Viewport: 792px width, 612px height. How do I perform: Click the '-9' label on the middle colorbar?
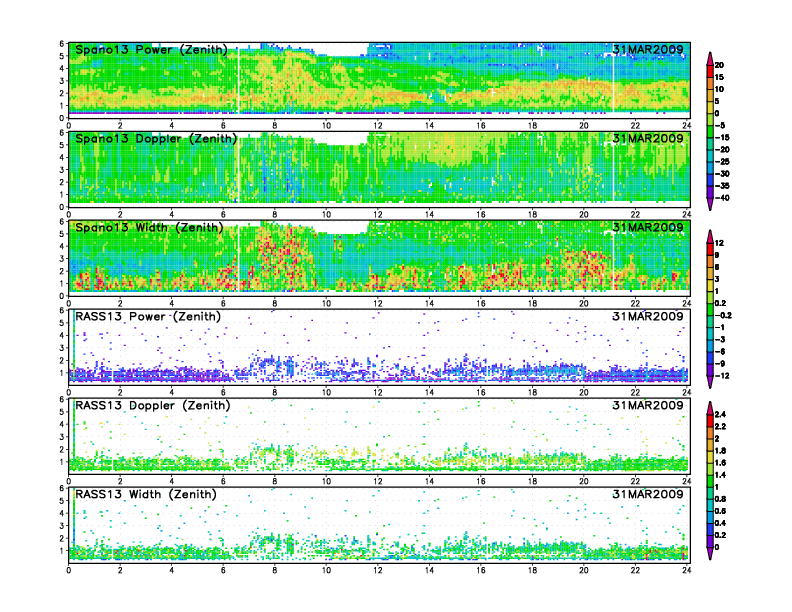[x=720, y=364]
